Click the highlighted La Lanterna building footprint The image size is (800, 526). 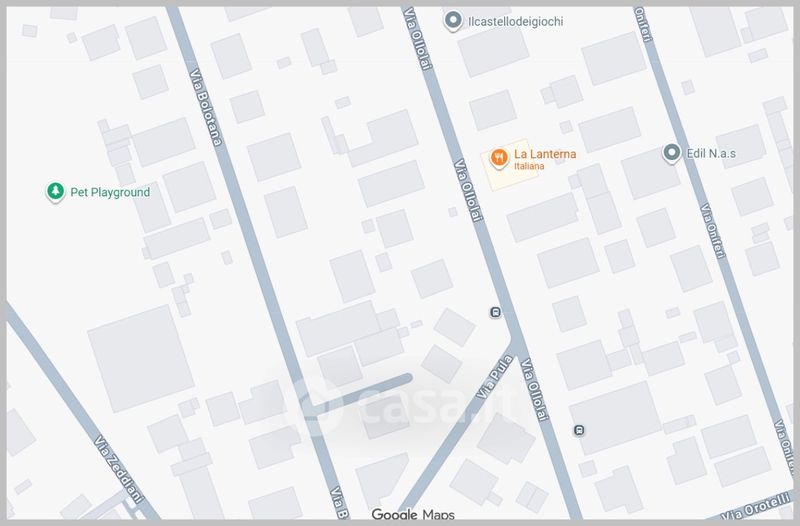[x=510, y=165]
